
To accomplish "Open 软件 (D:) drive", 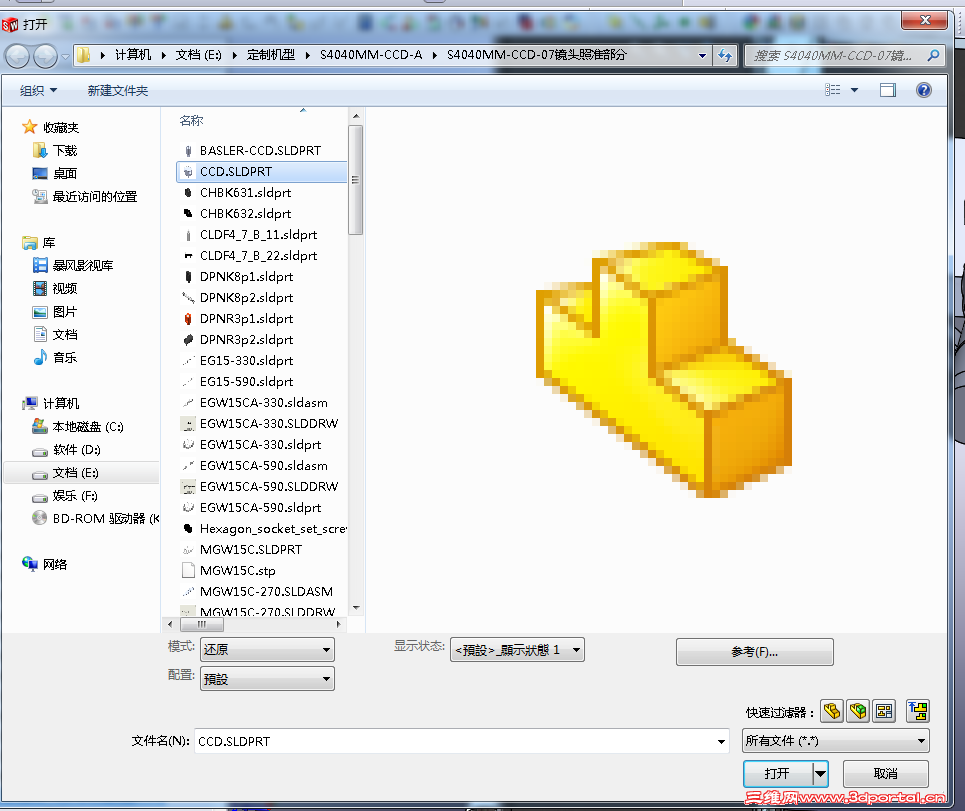I will pos(66,450).
